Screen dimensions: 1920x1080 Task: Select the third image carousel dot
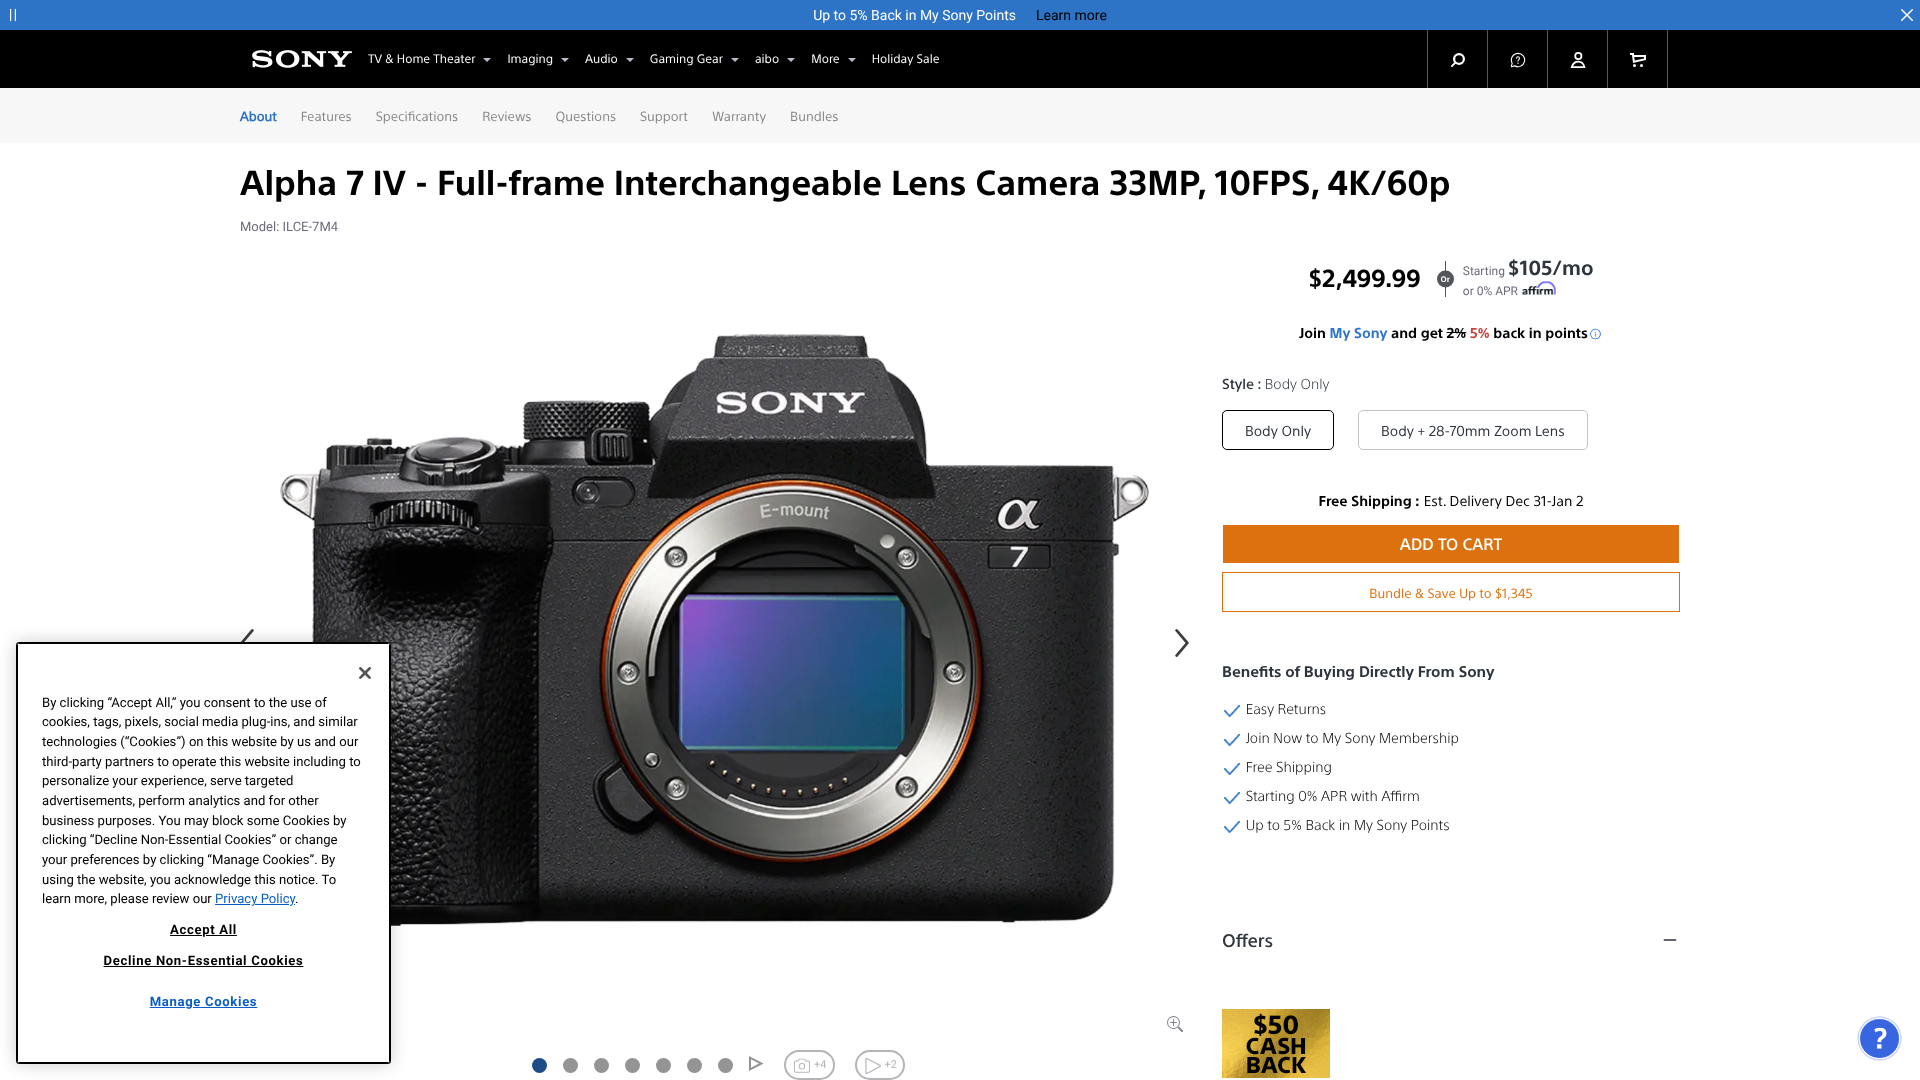click(601, 1065)
